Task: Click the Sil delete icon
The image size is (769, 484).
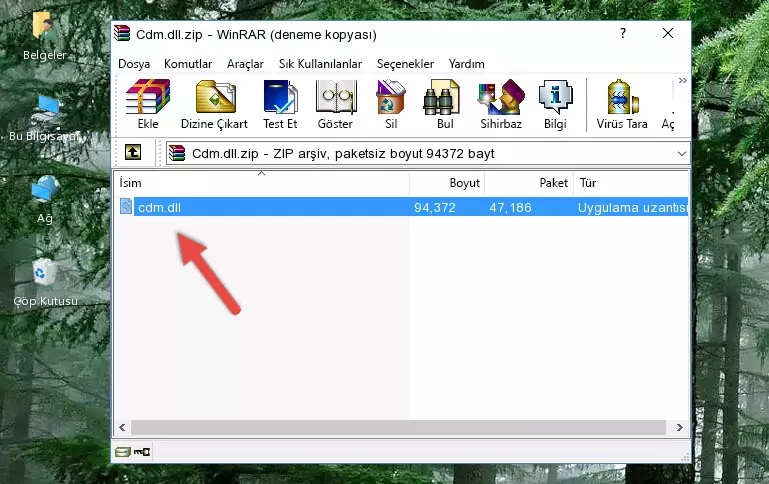Action: (x=391, y=97)
